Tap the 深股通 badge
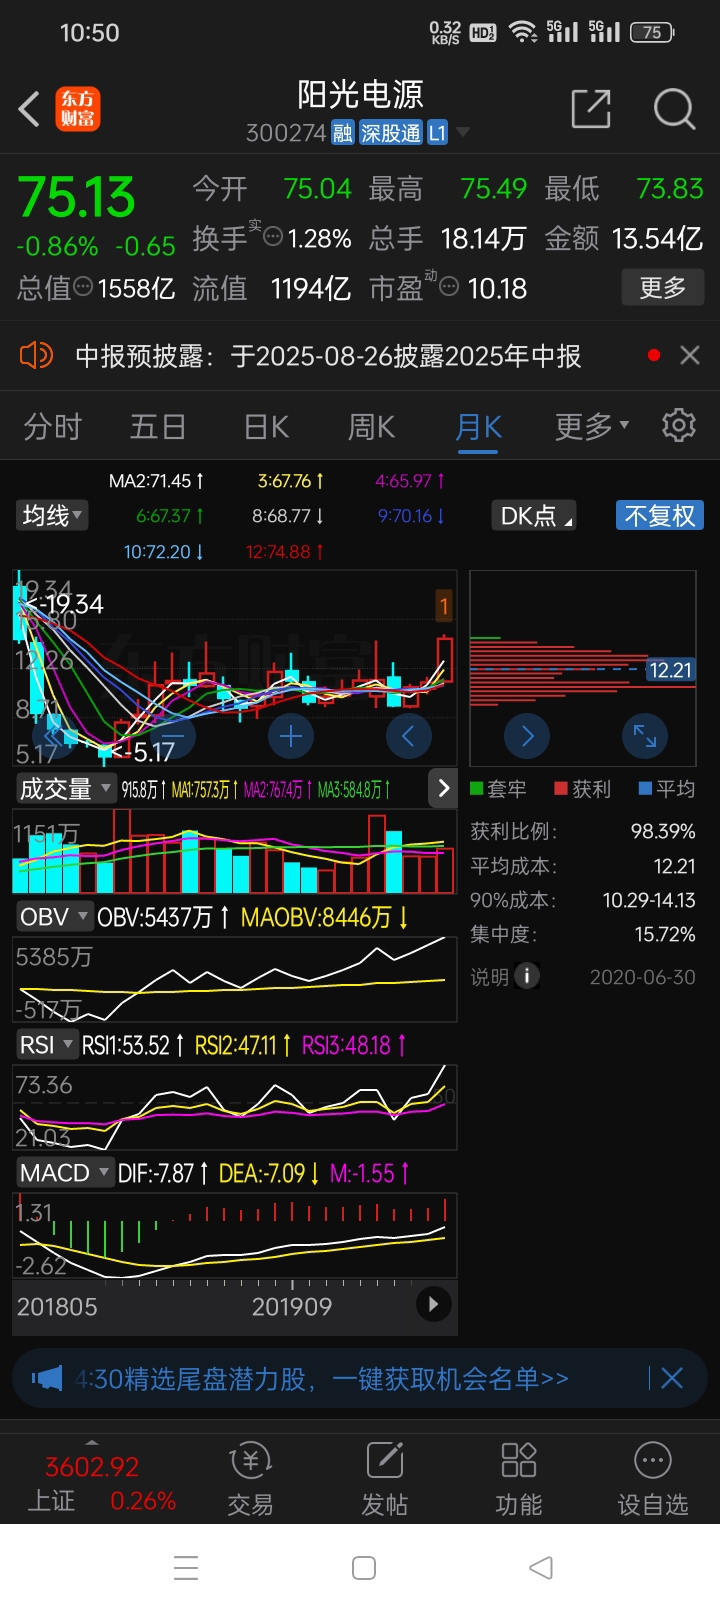The image size is (720, 1612). [391, 133]
